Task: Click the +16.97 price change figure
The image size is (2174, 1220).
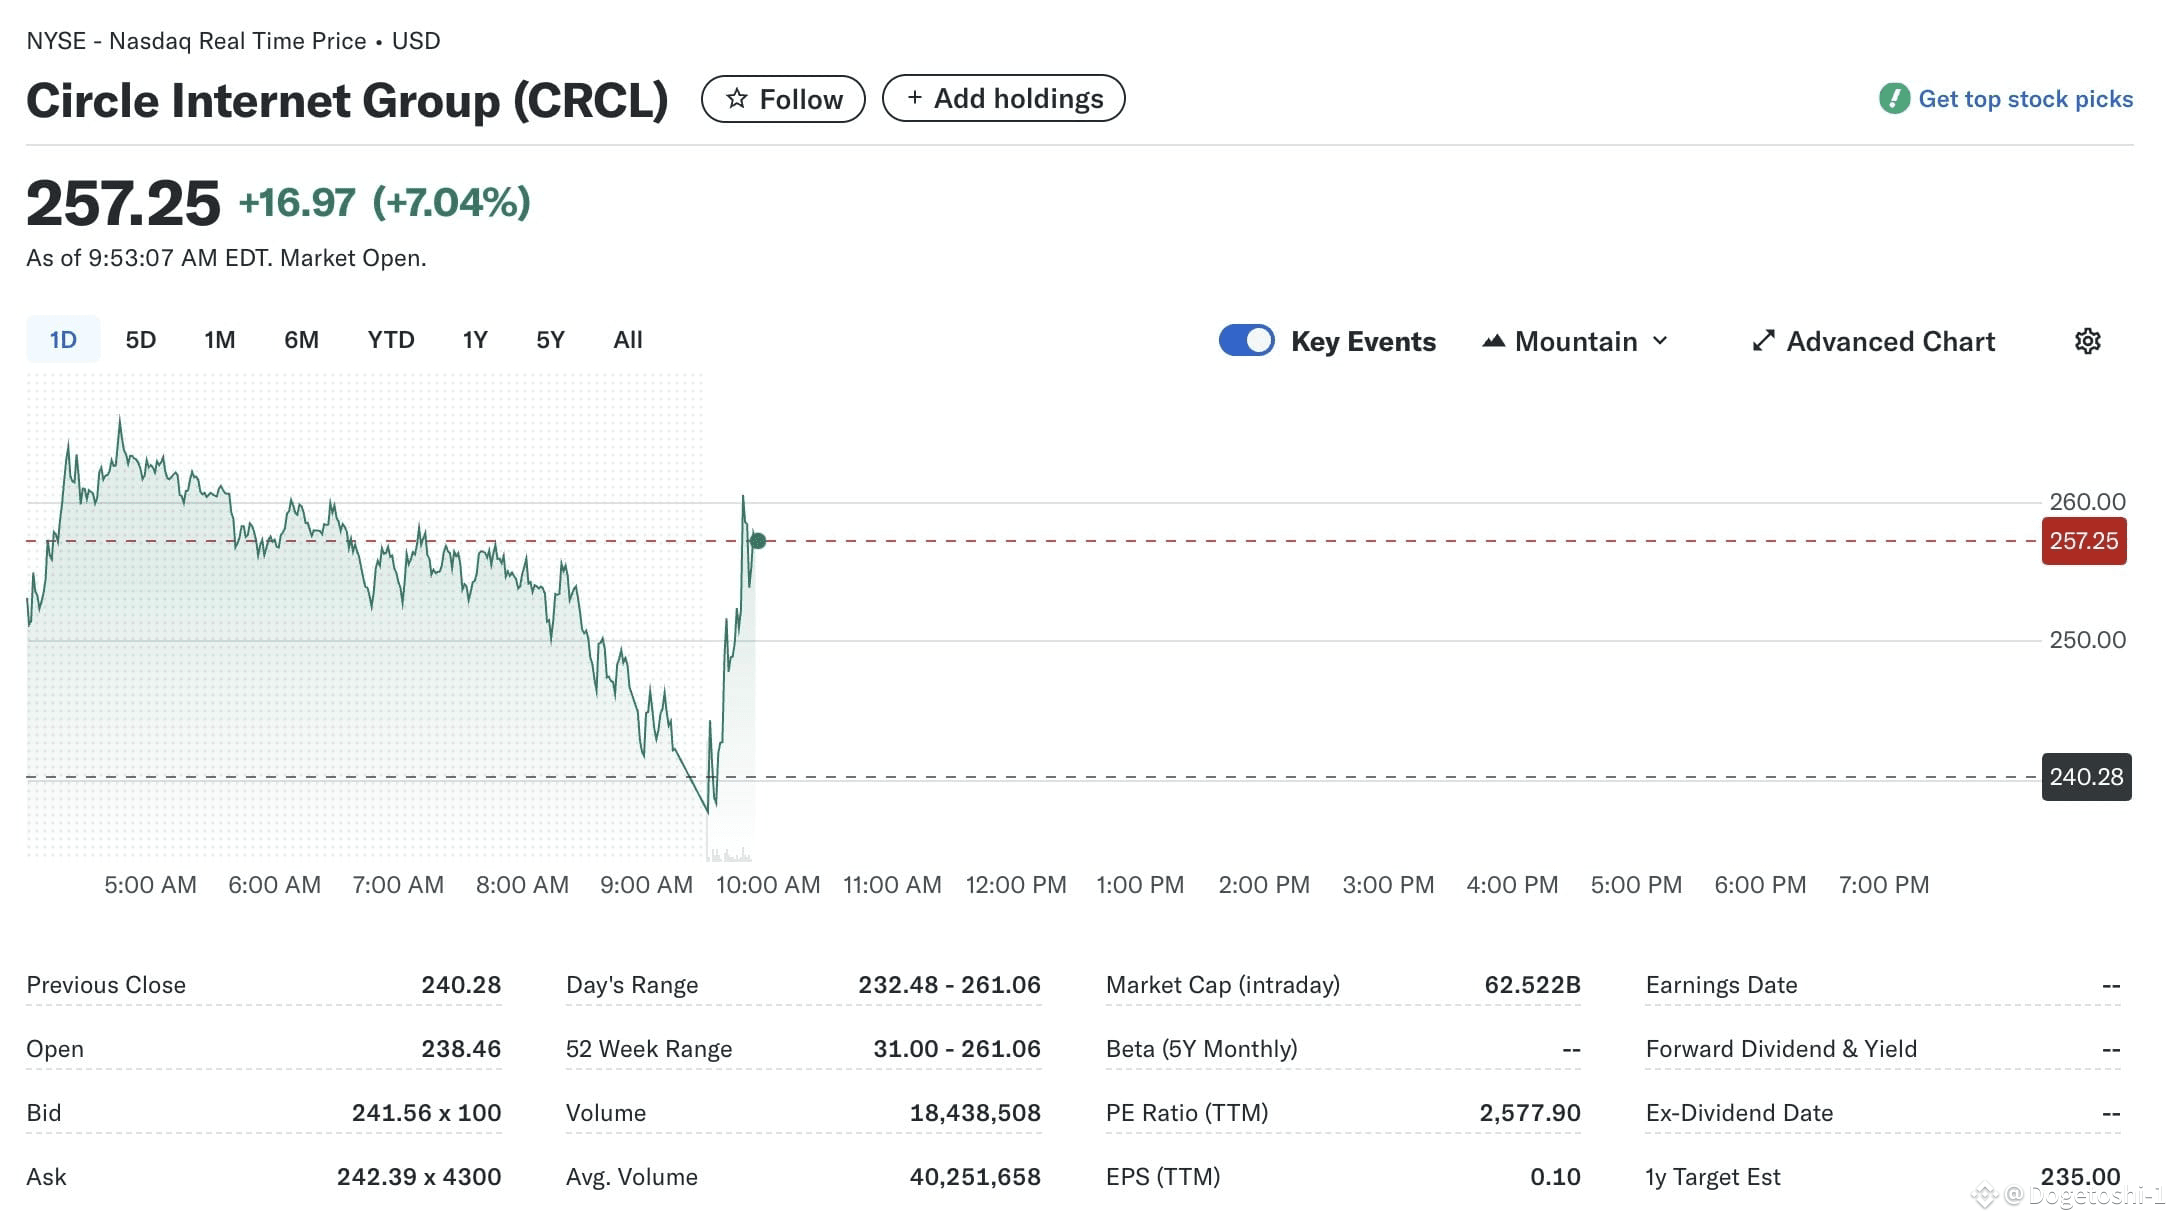Action: click(297, 203)
